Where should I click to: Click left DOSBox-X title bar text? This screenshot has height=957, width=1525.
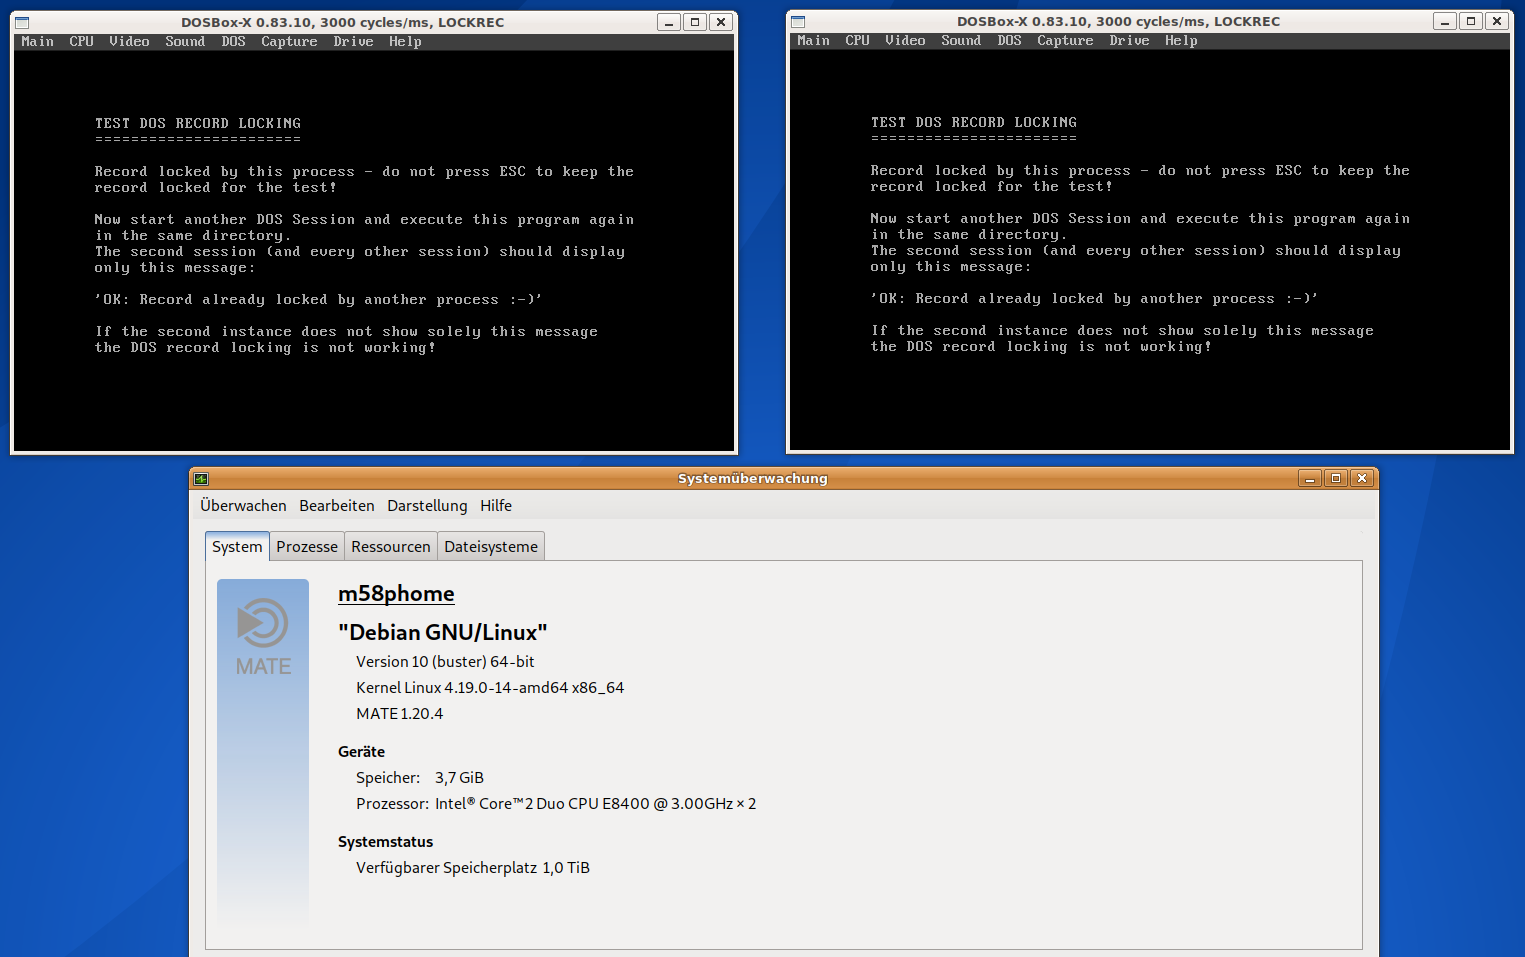pos(342,22)
